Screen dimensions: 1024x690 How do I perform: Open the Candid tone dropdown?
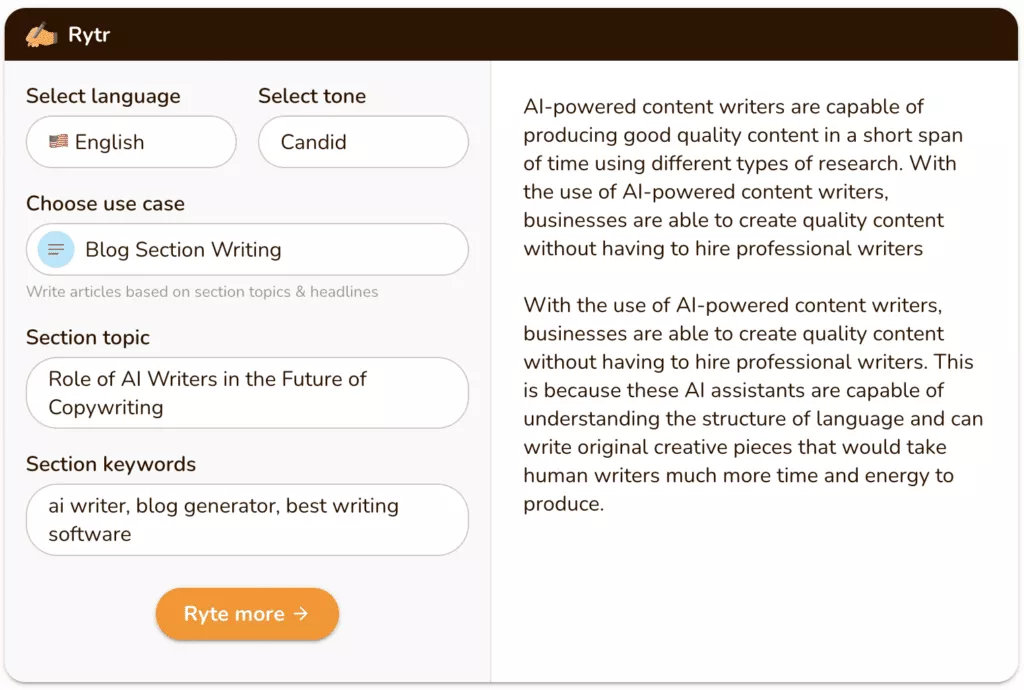point(363,142)
